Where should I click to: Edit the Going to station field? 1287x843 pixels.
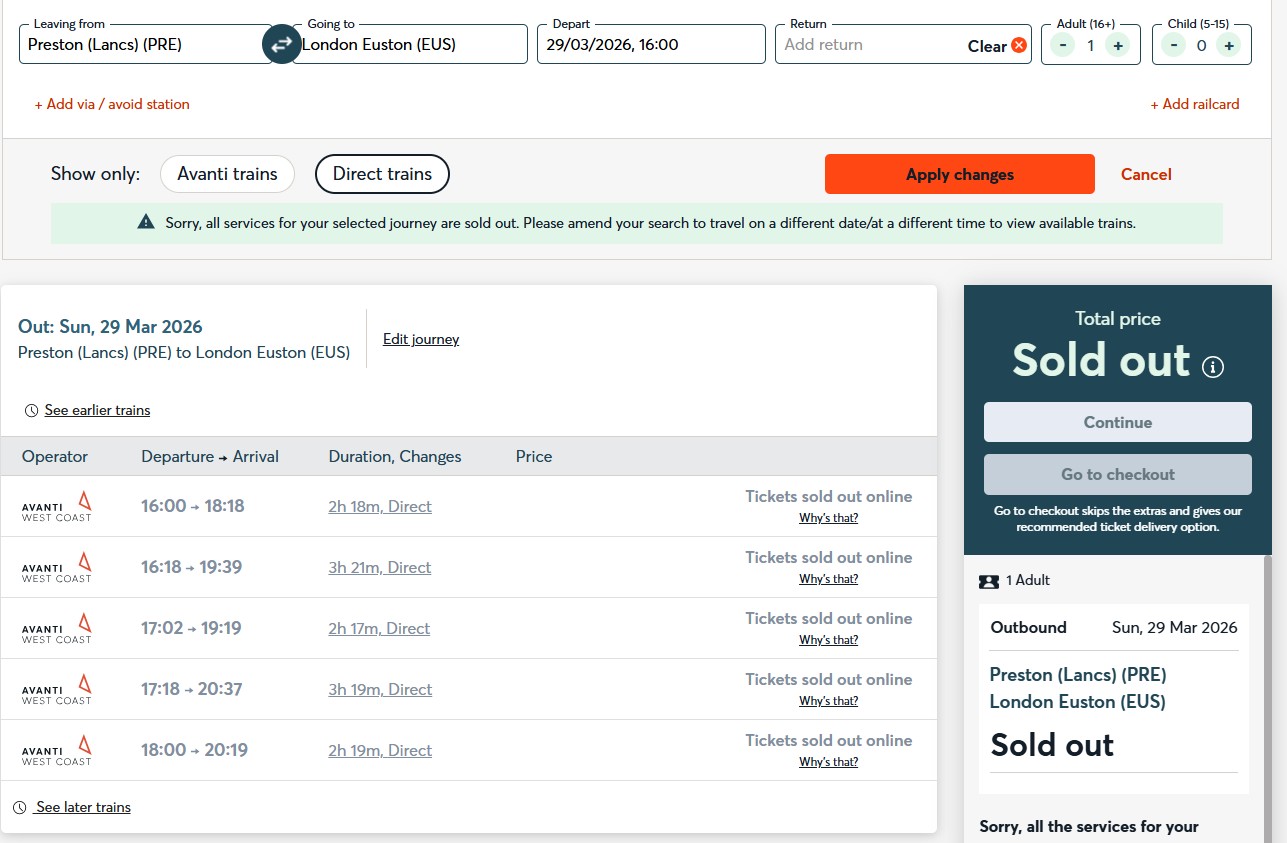tap(412, 45)
